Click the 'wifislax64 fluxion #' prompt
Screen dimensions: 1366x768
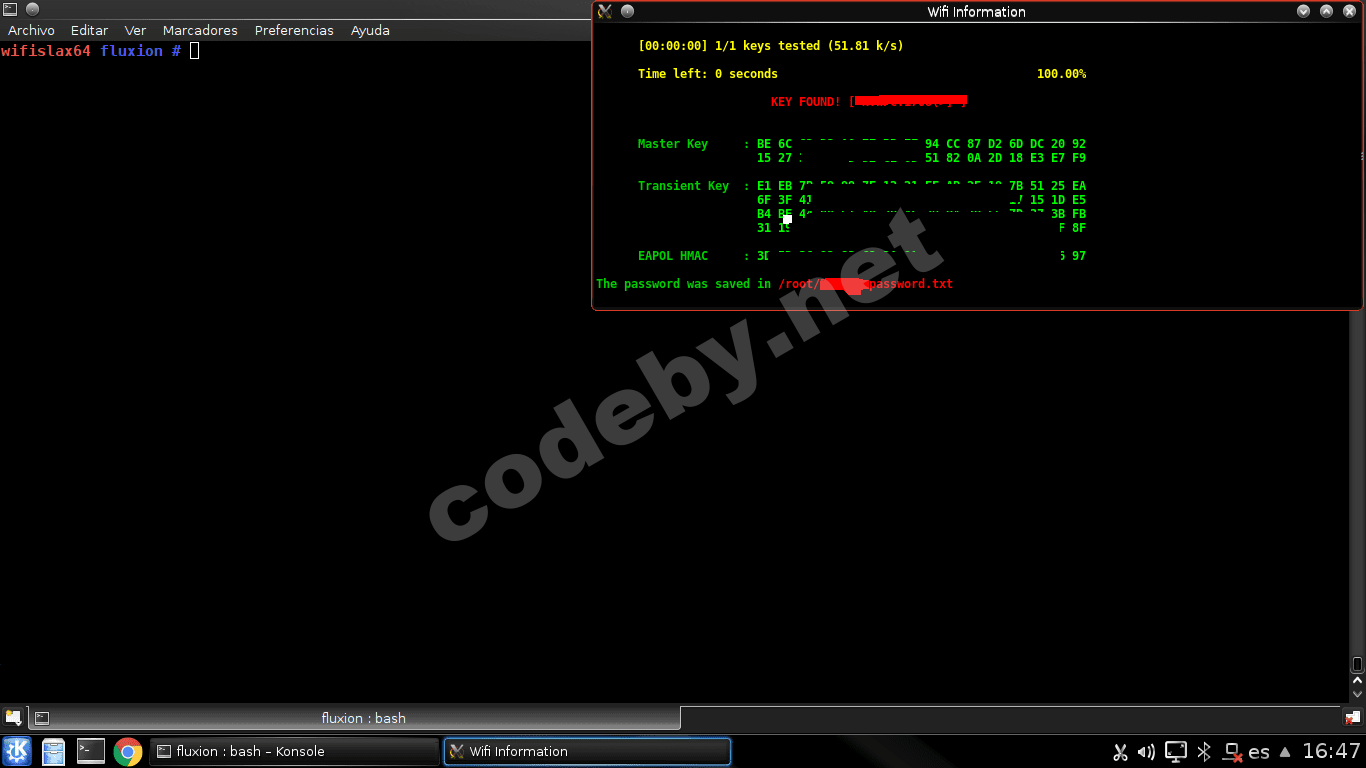pos(91,50)
